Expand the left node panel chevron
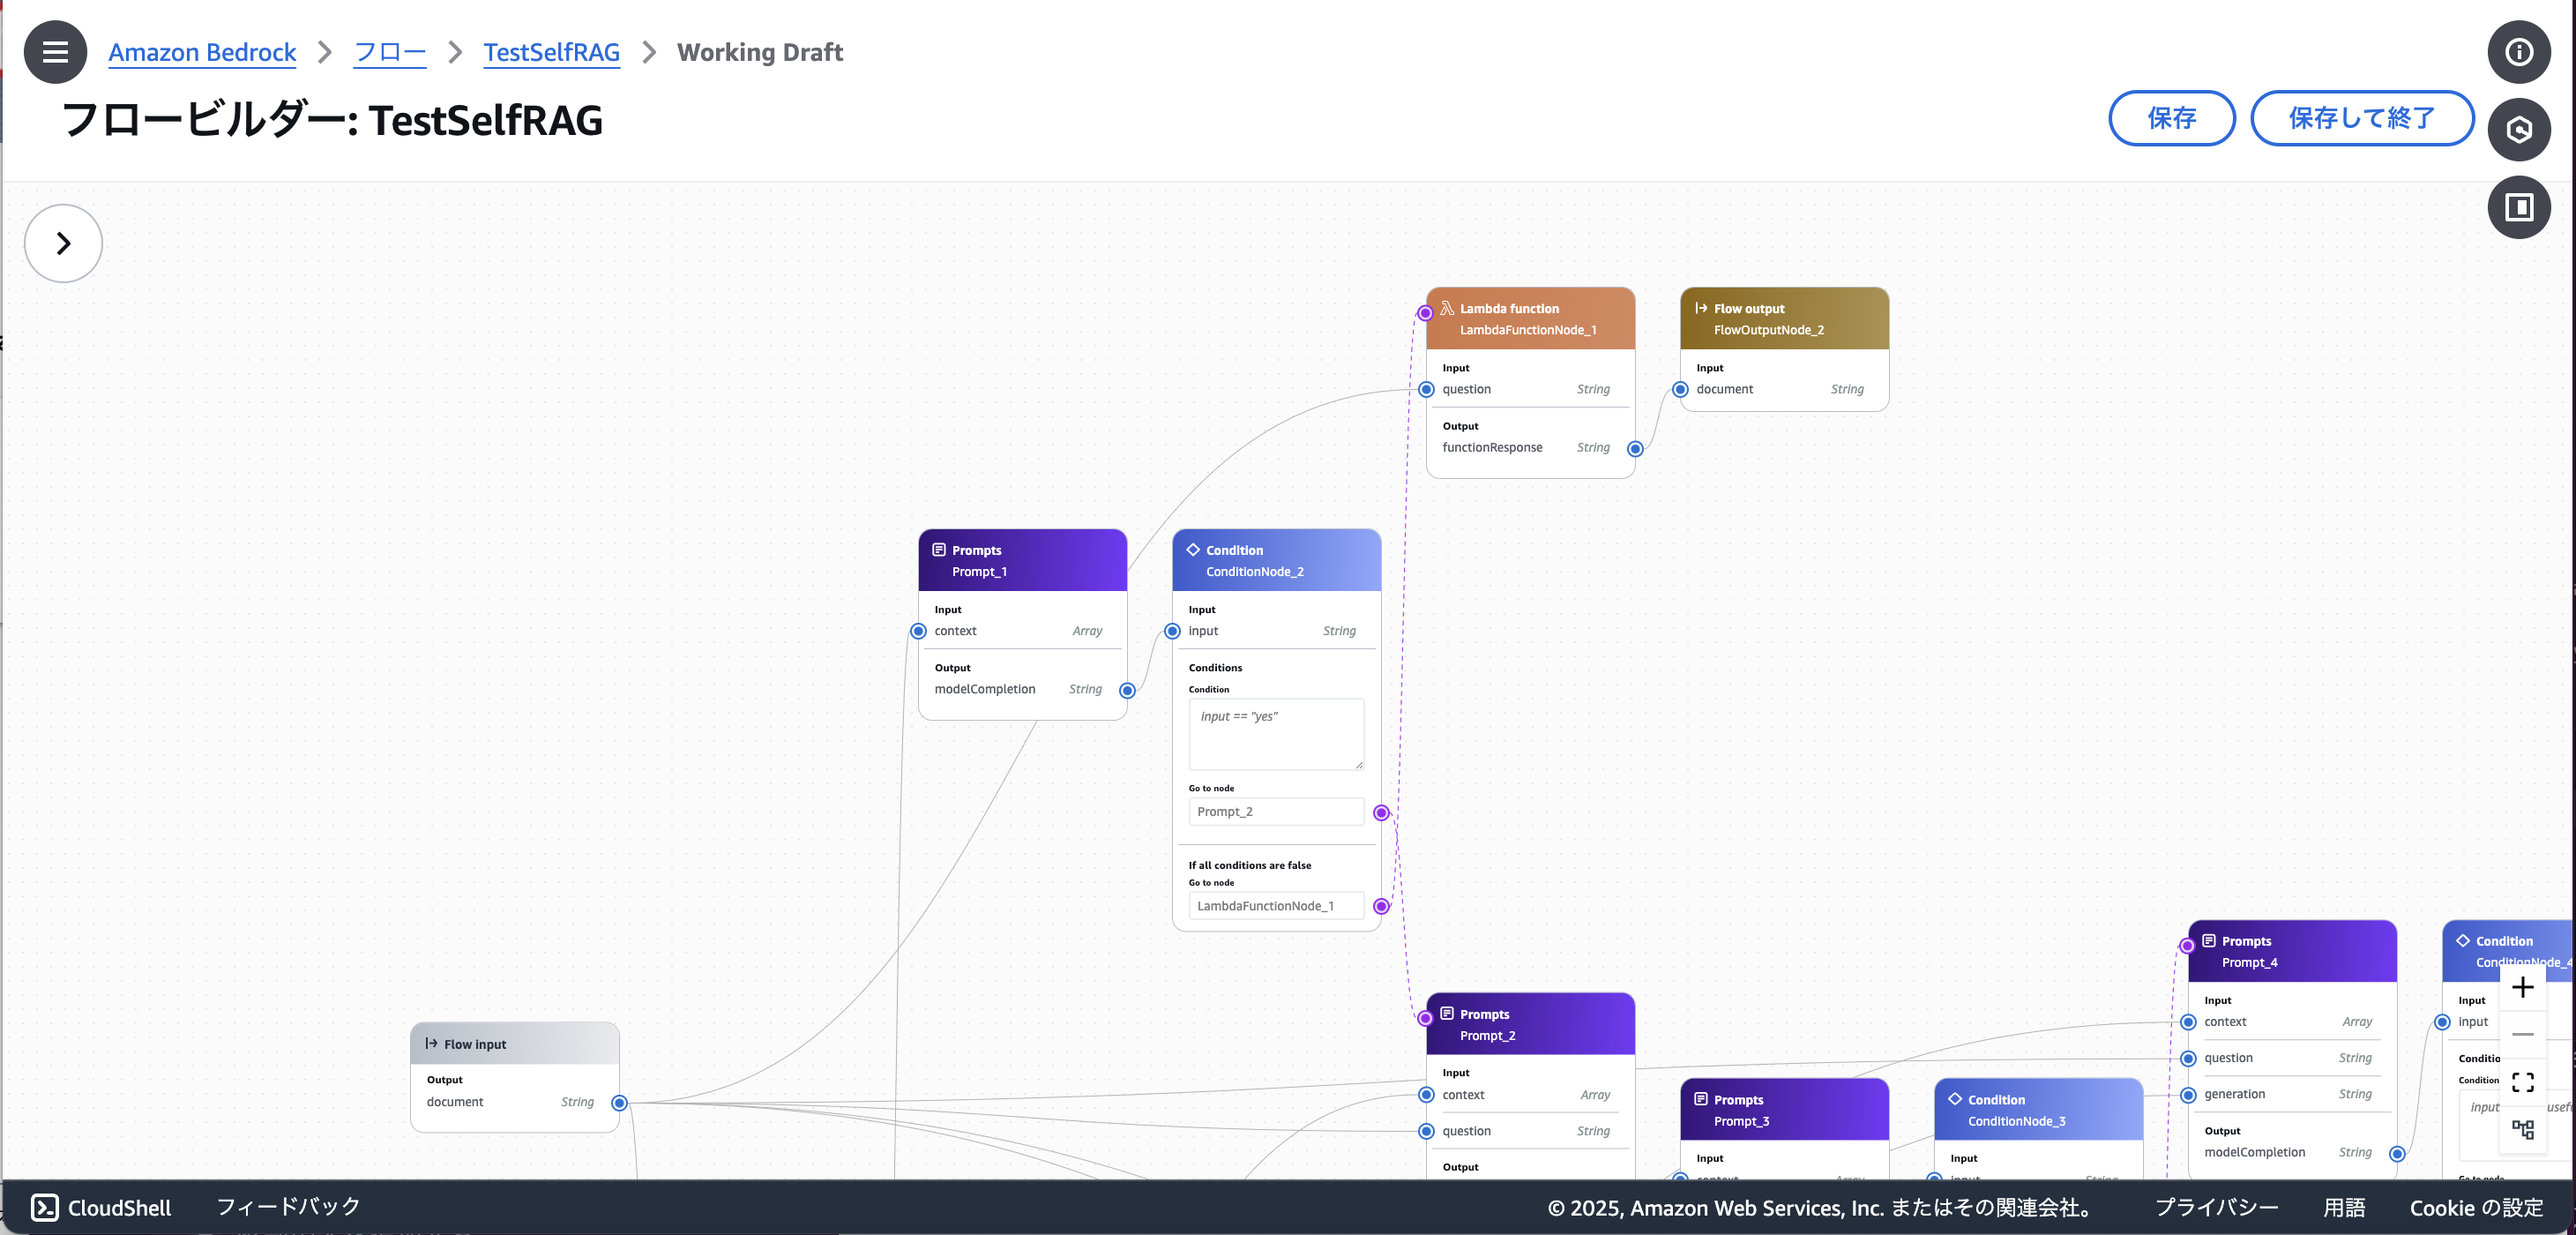This screenshot has height=1235, width=2576. click(63, 243)
